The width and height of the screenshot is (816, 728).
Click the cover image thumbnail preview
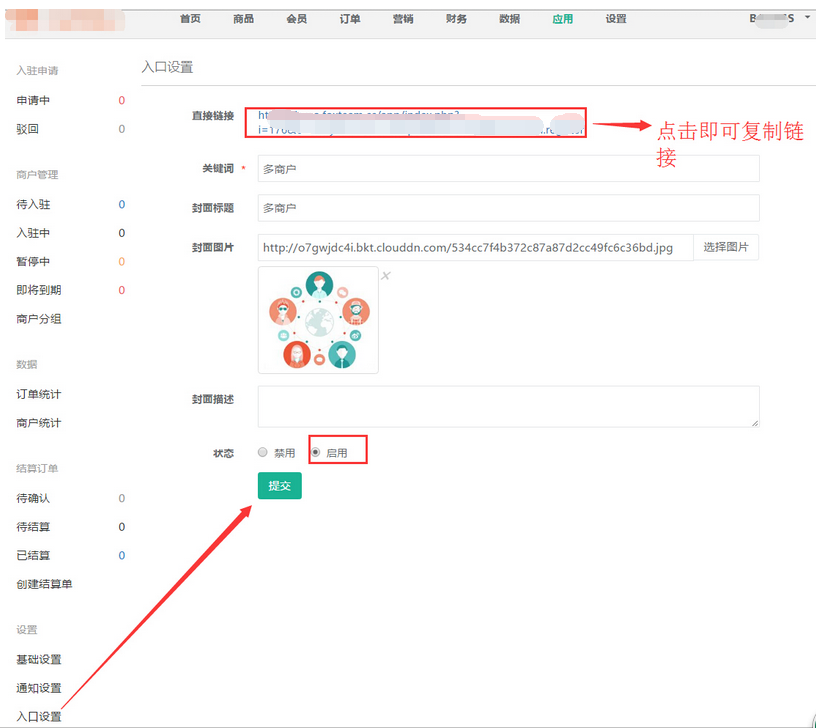coord(318,320)
